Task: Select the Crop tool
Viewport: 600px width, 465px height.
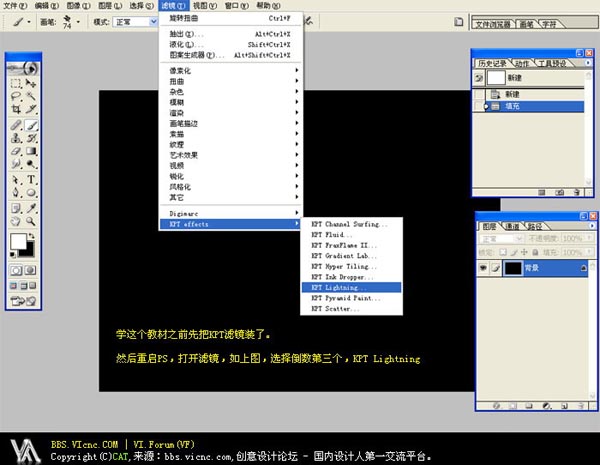Action: tap(16, 109)
